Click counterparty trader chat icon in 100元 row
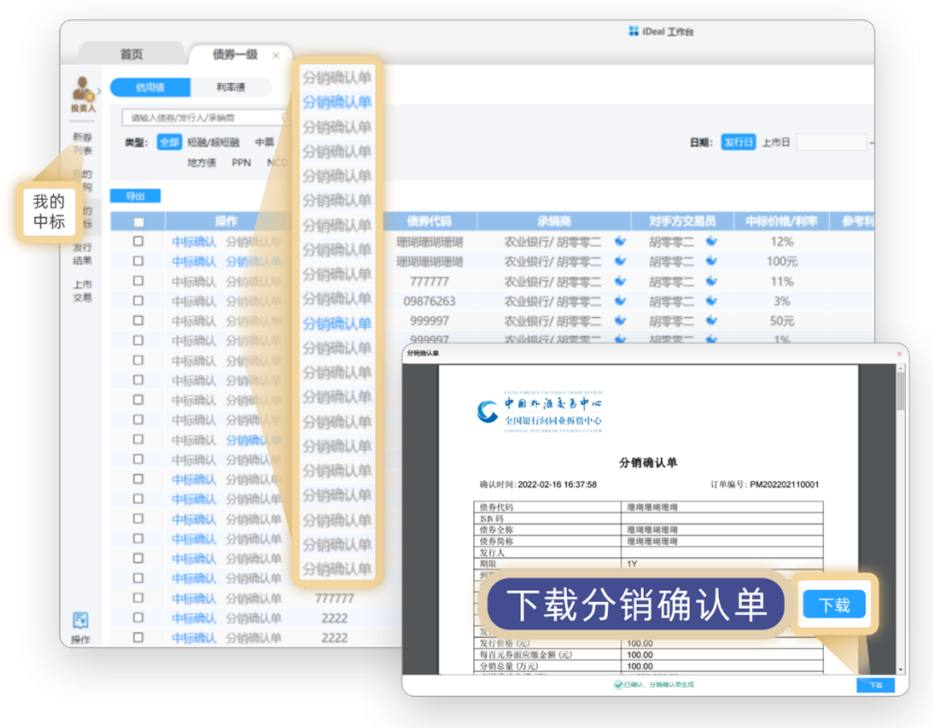 [x=712, y=261]
